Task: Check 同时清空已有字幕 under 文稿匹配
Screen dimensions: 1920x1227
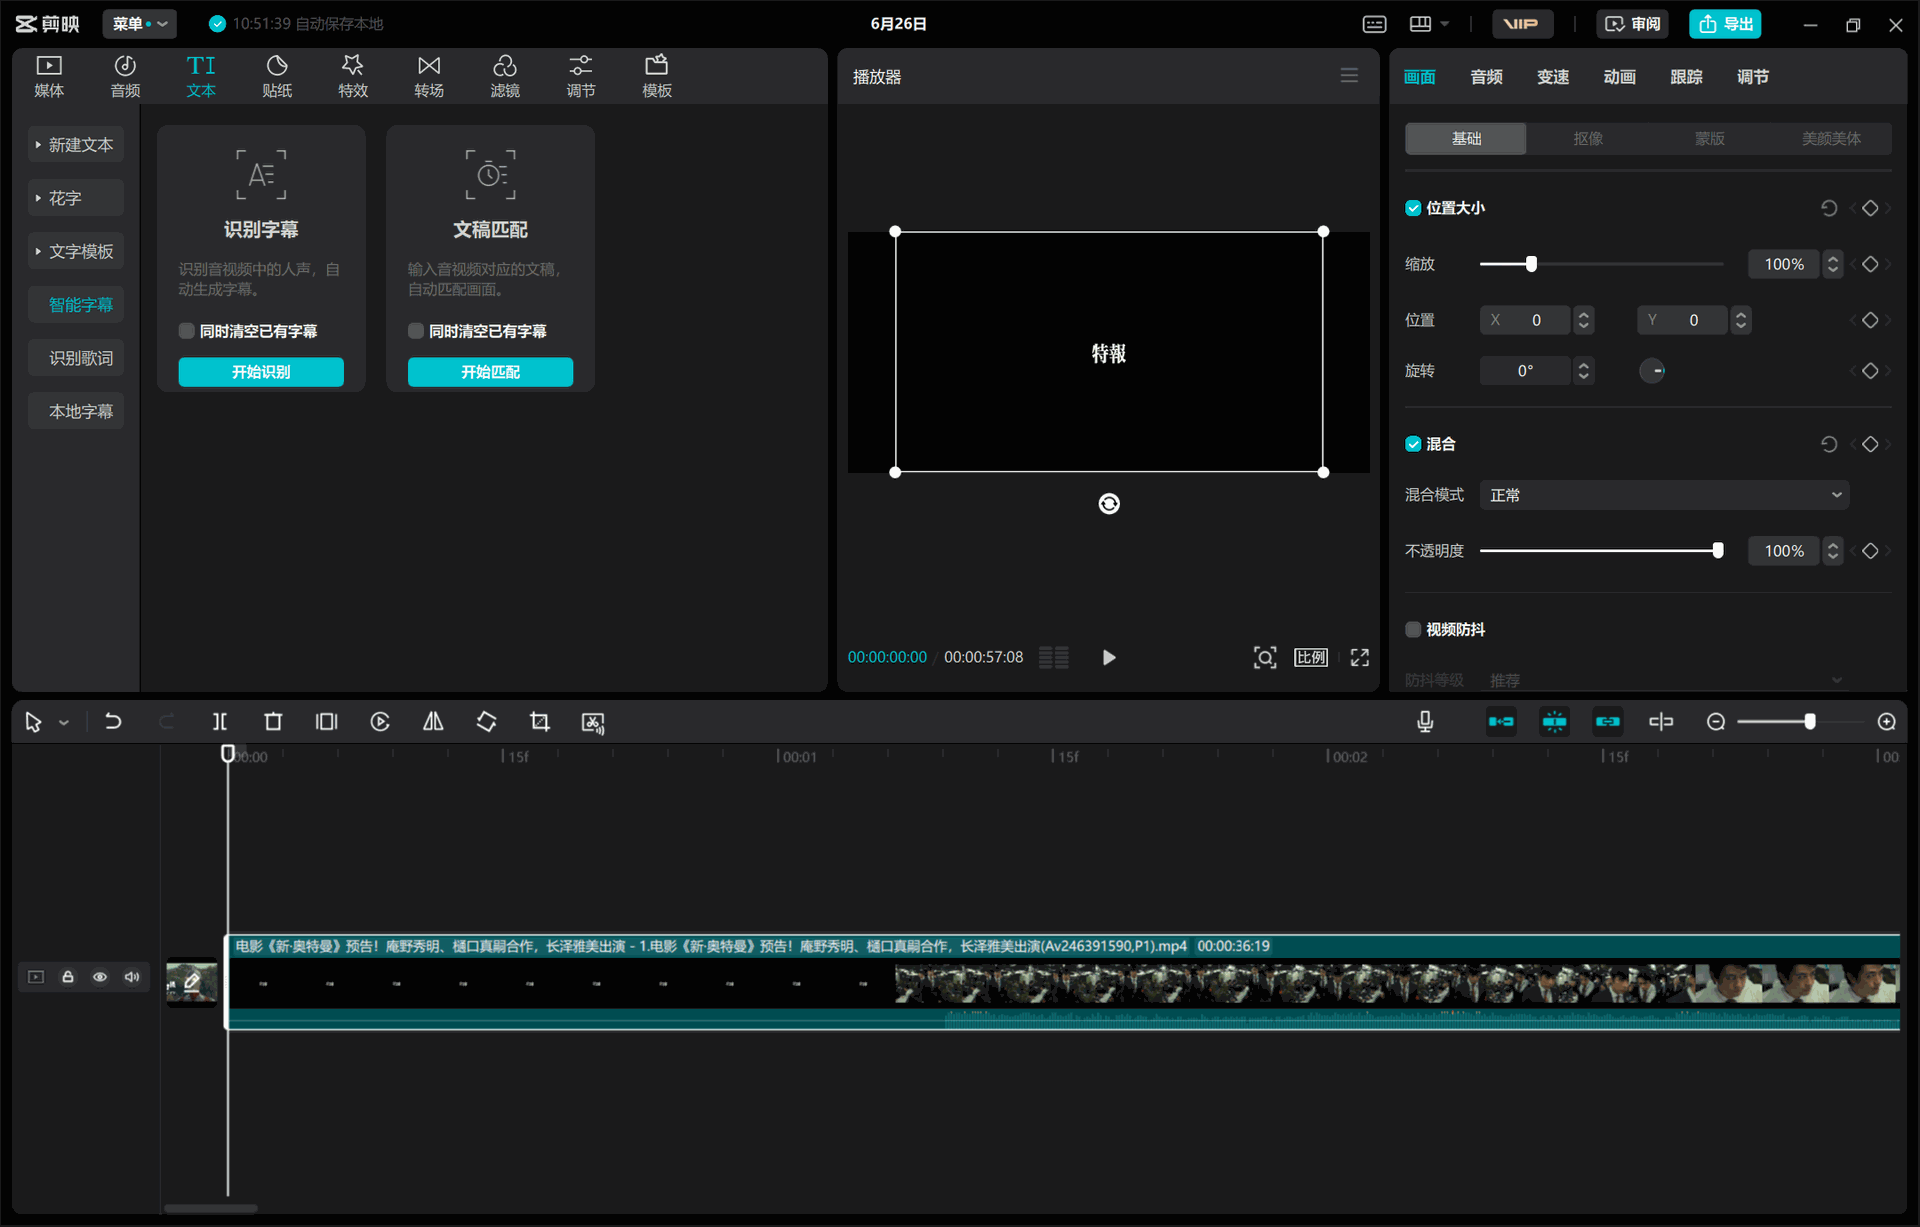Action: point(416,331)
